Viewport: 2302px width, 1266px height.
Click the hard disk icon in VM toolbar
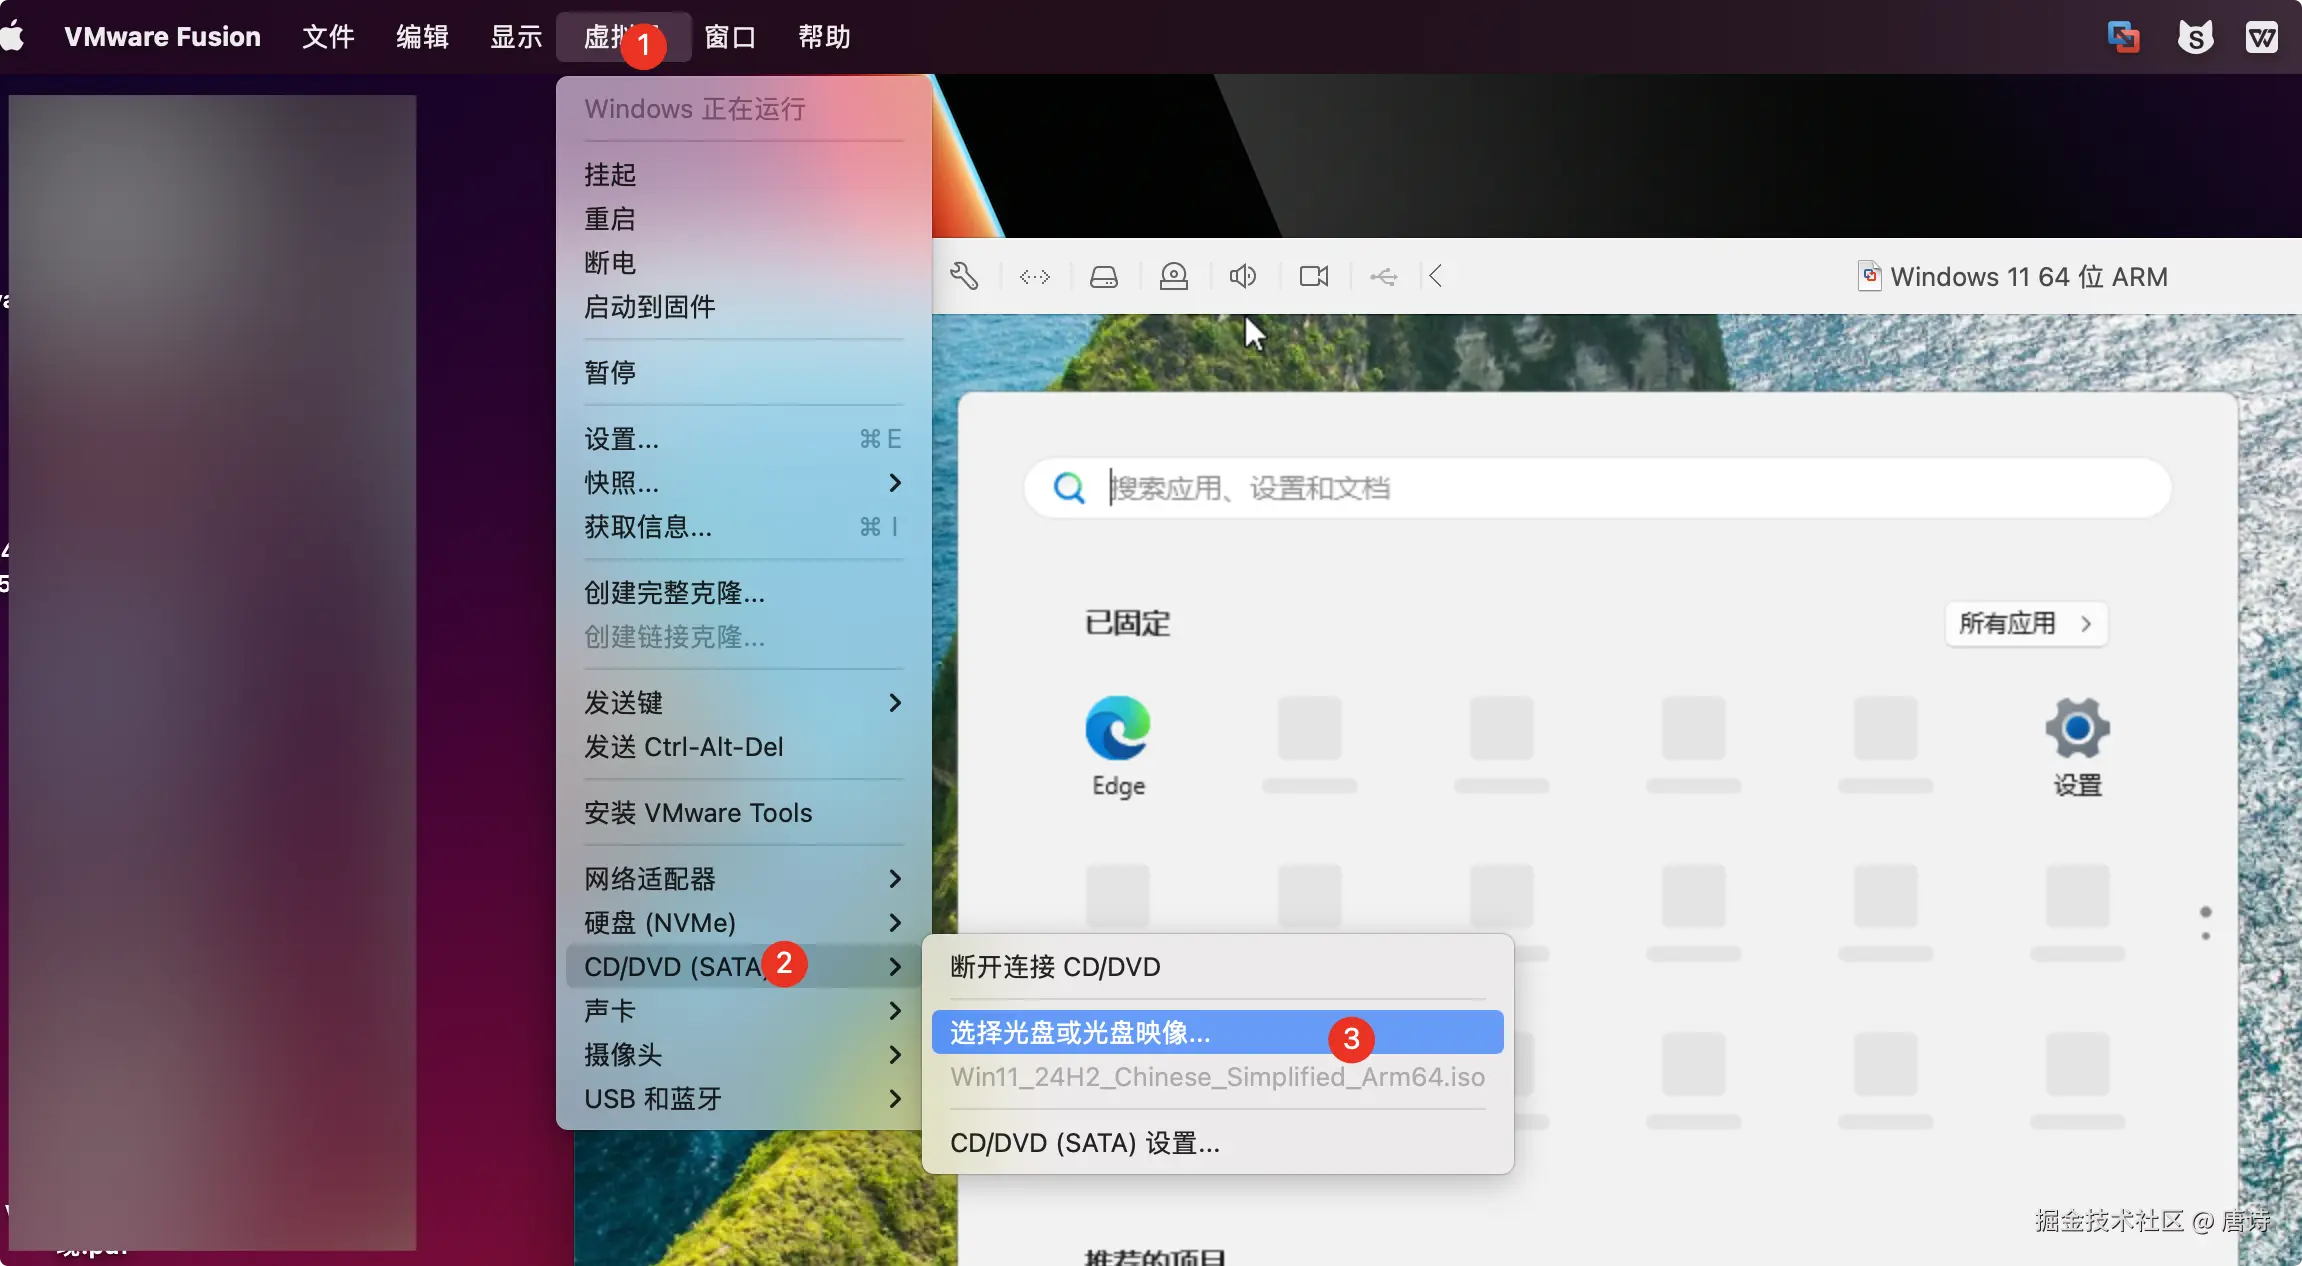coord(1104,276)
